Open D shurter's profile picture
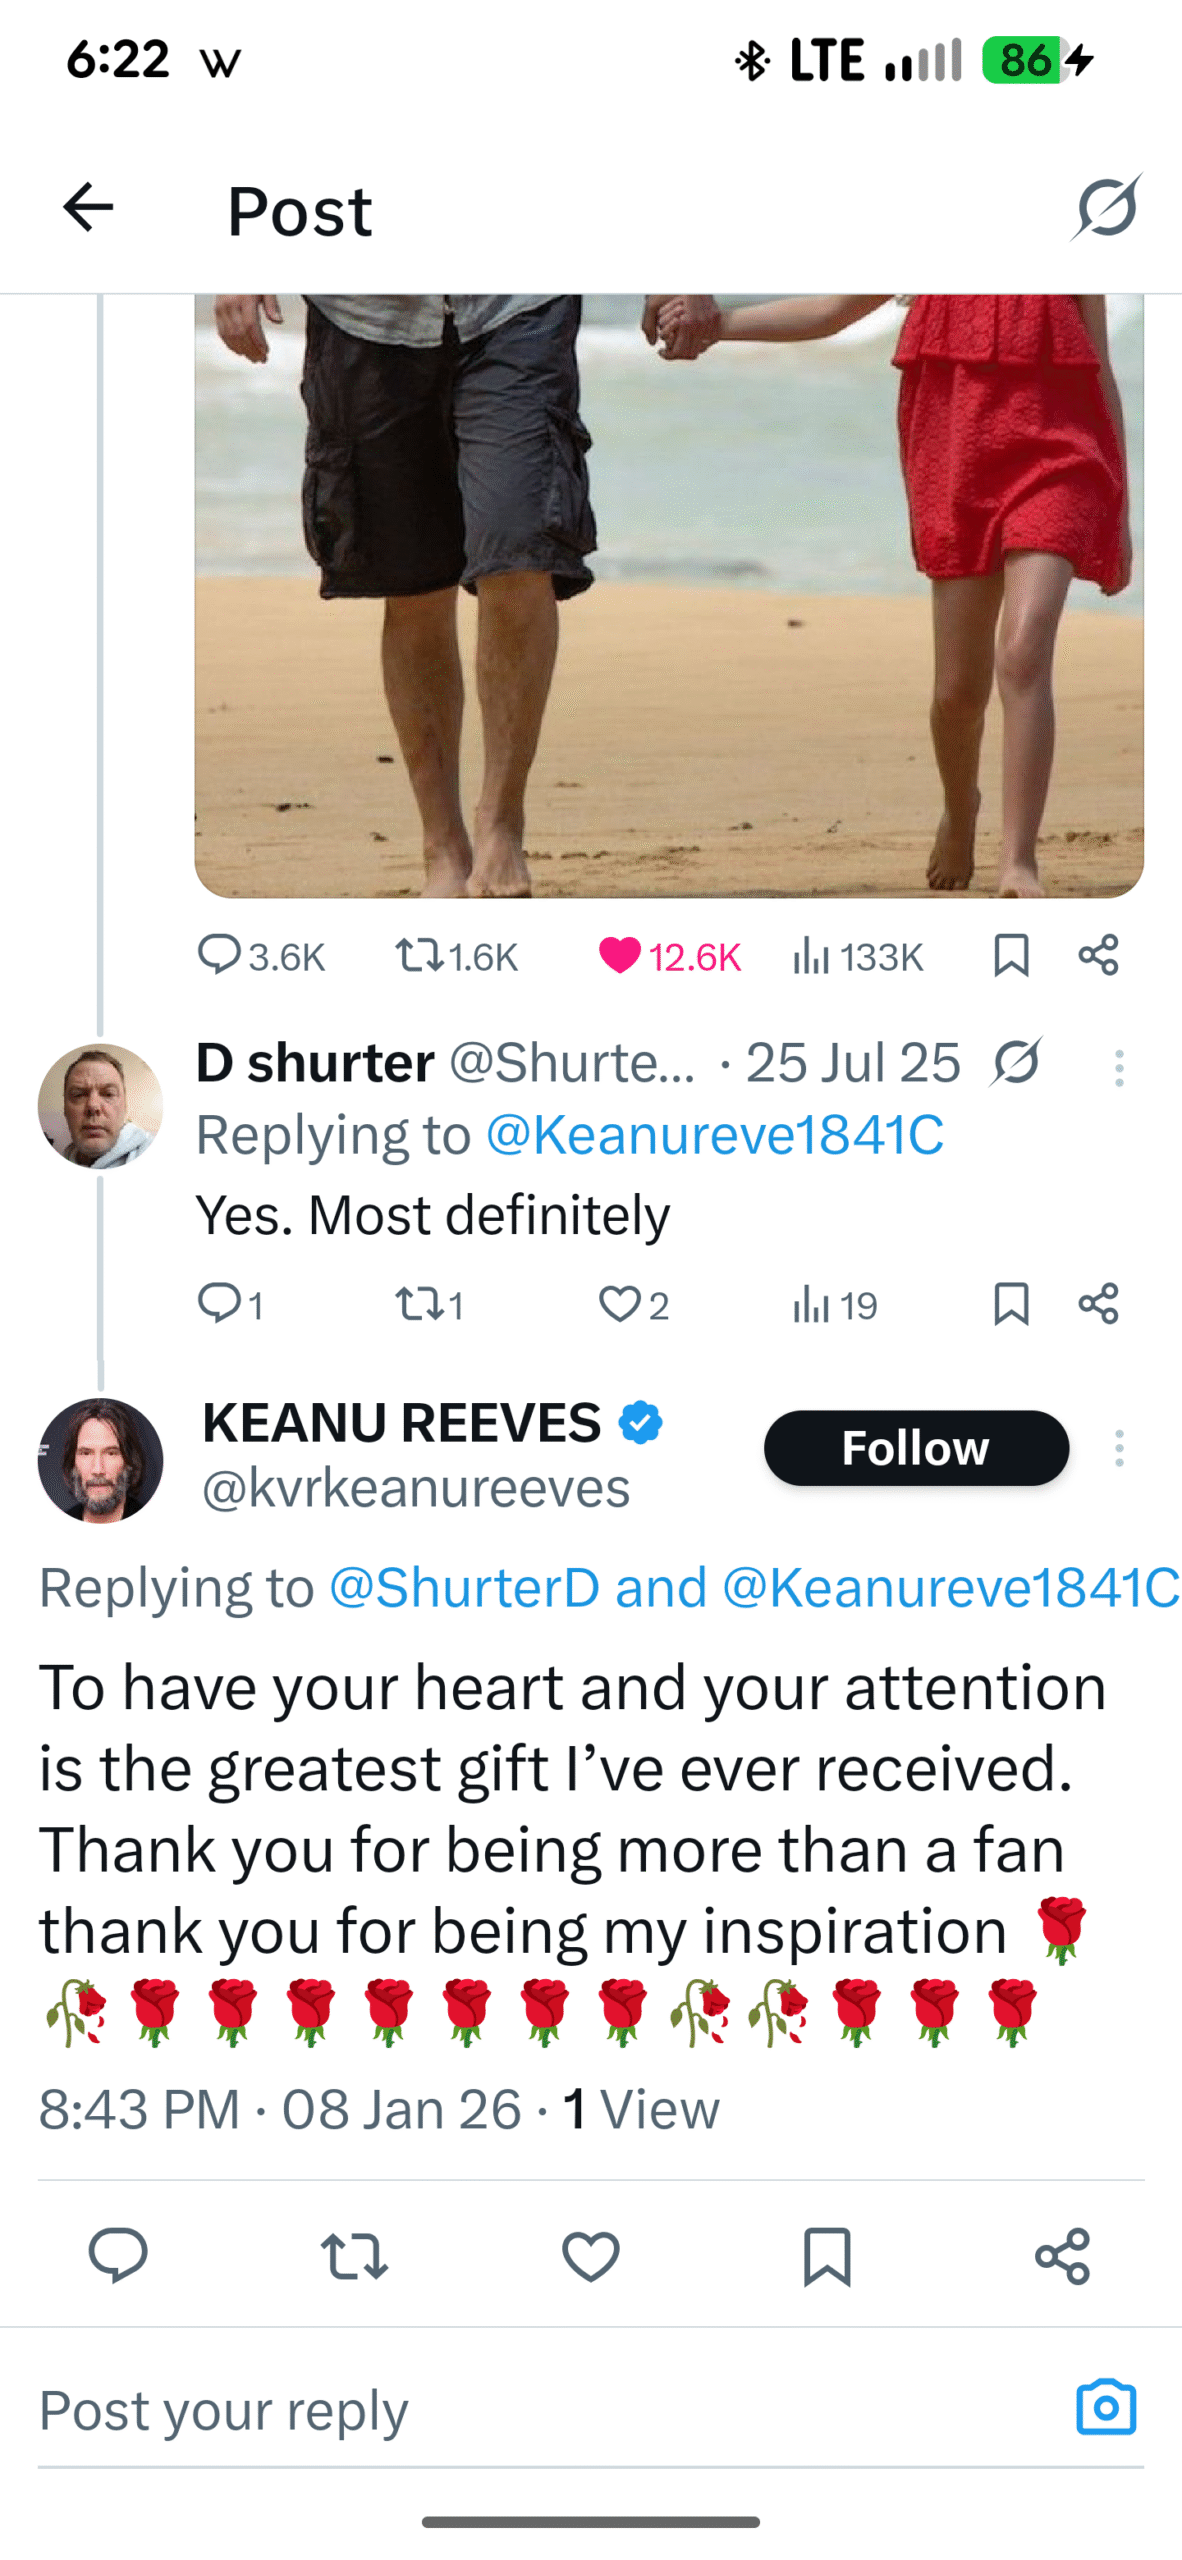The height and width of the screenshot is (2560, 1182). 100,1104
